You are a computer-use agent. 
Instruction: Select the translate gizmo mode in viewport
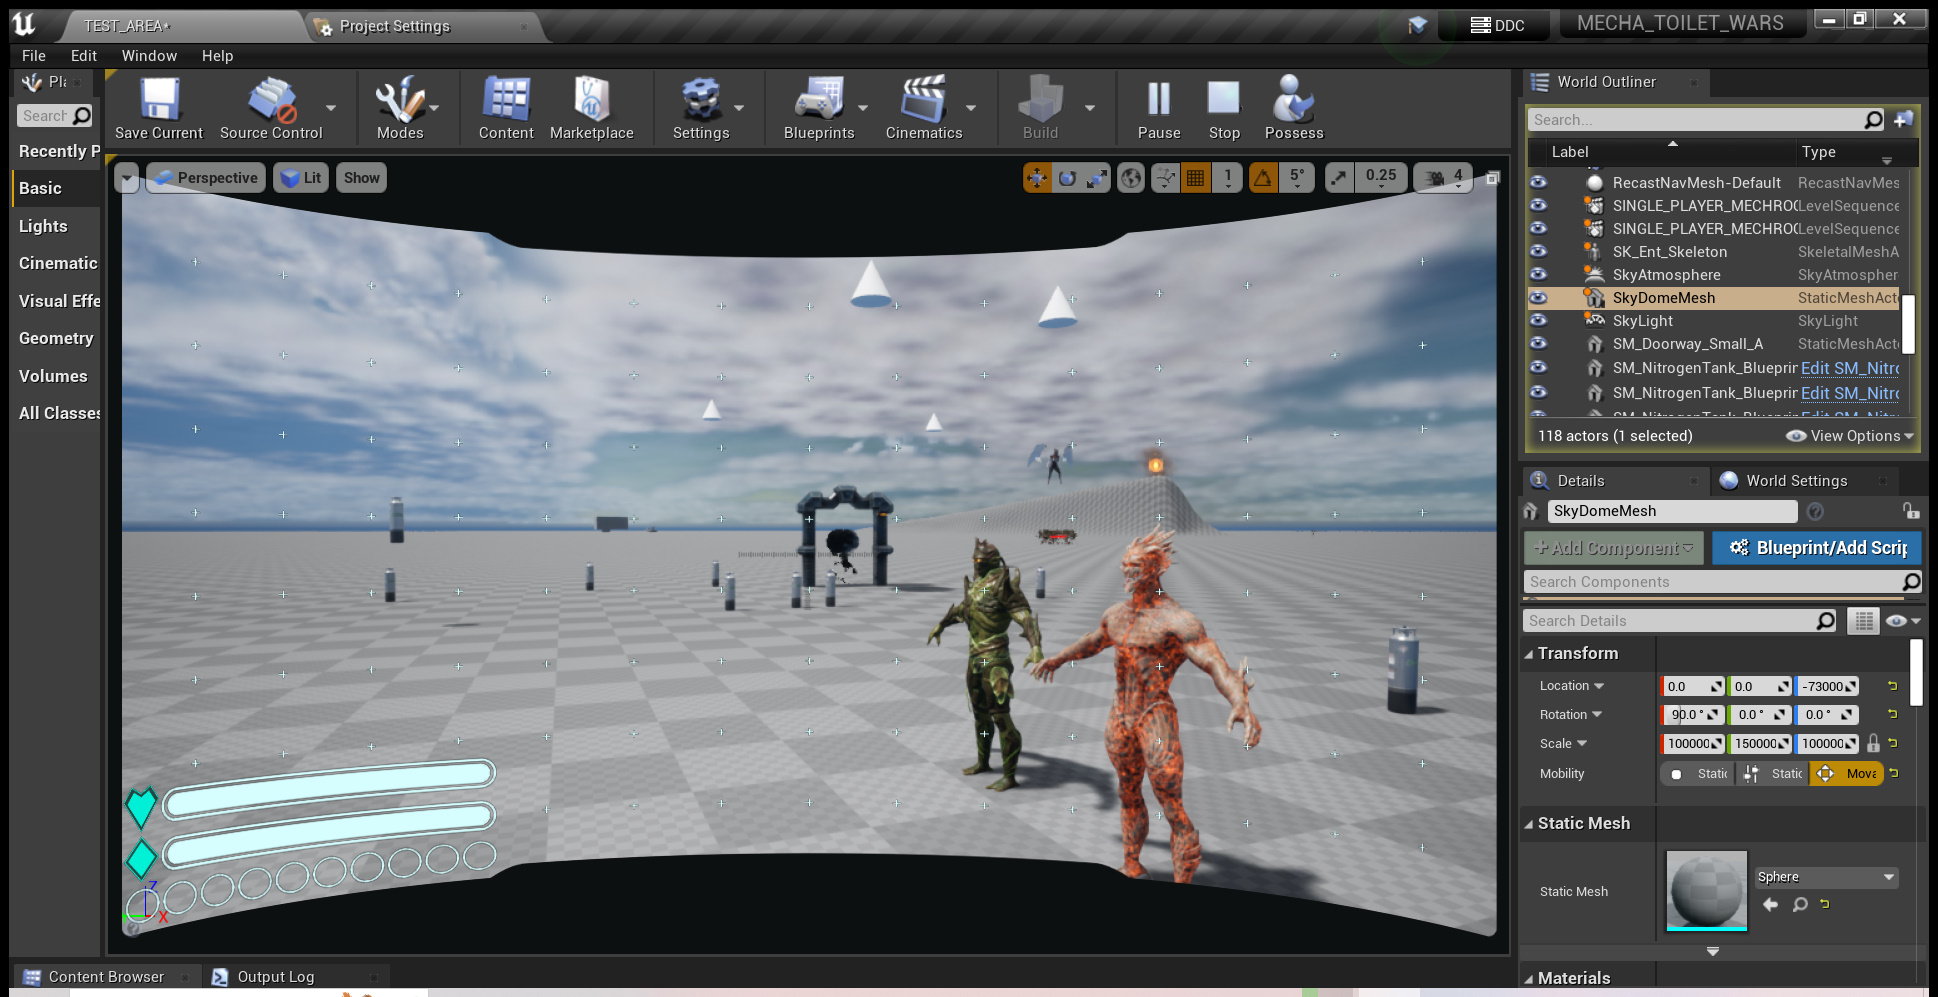pyautogui.click(x=1037, y=178)
